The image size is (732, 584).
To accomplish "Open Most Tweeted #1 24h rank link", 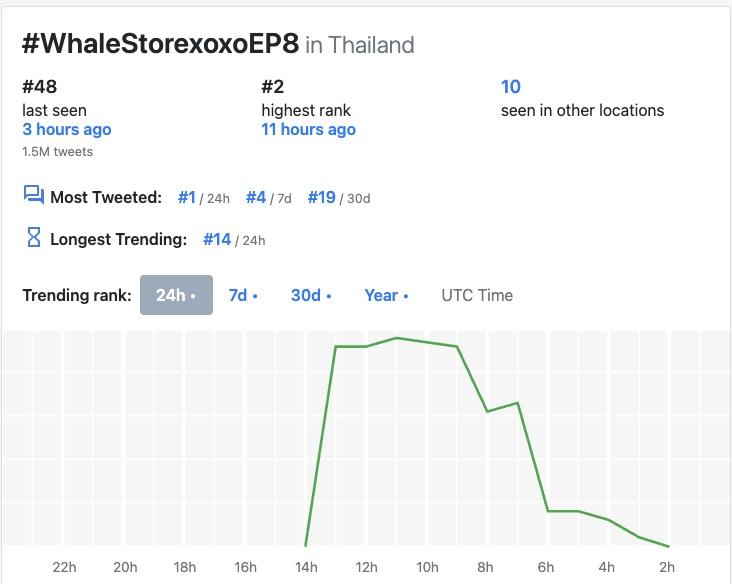I will [x=187, y=197].
